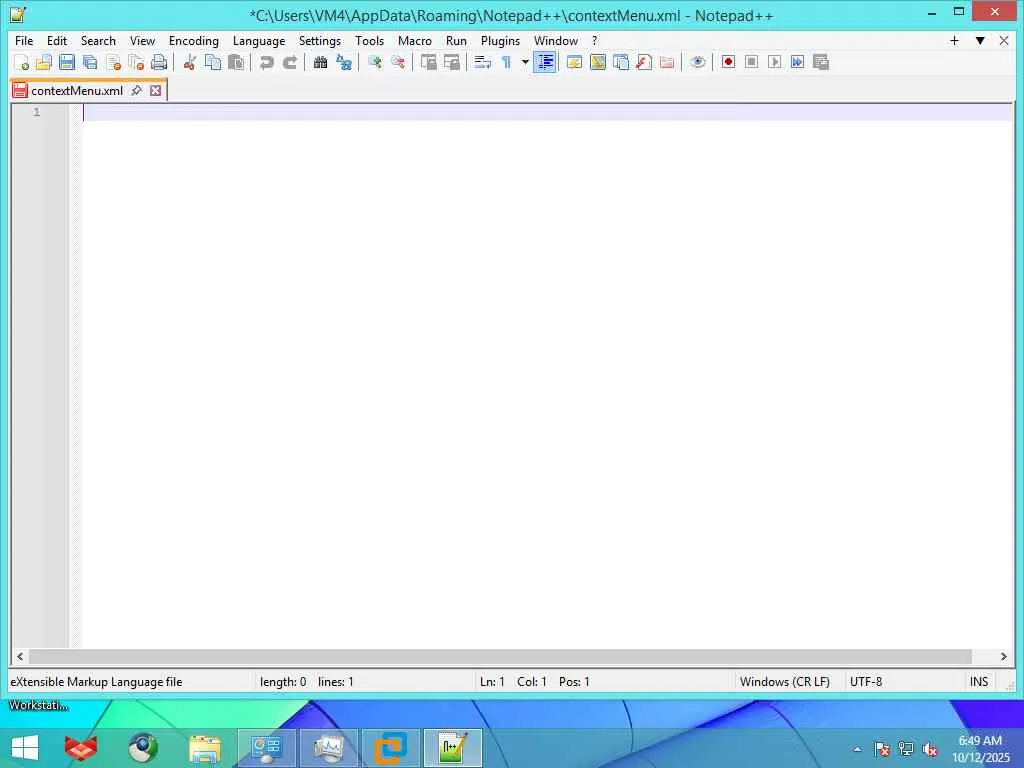Click line 1 in the editor area
The width and height of the screenshot is (1024, 768).
click(x=547, y=112)
